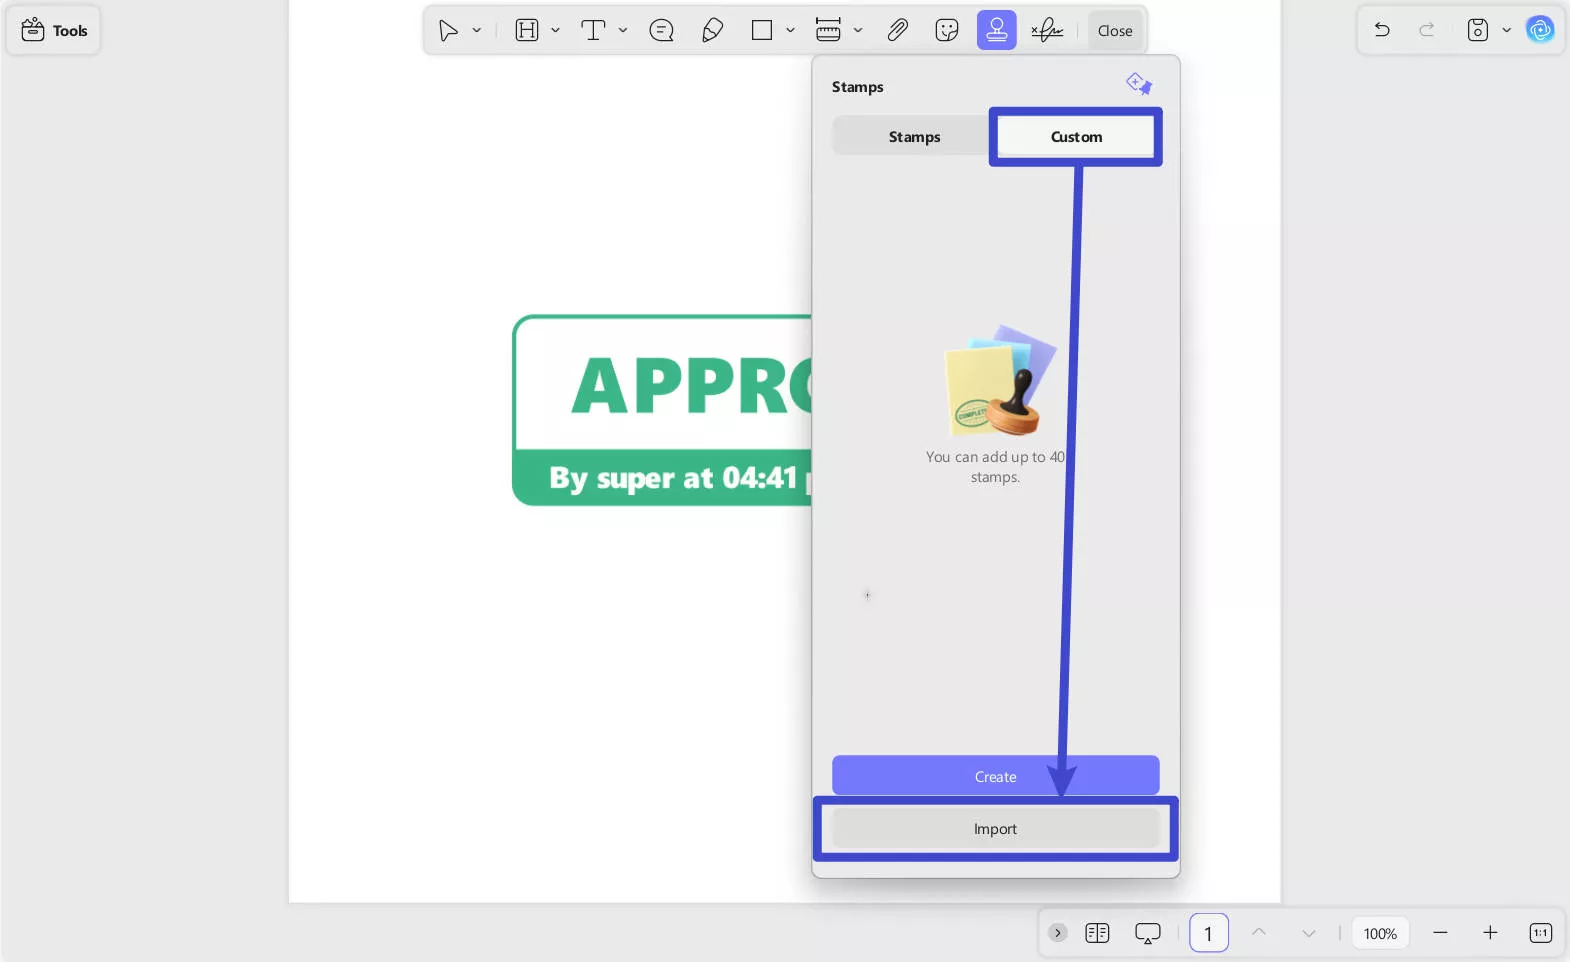The width and height of the screenshot is (1570, 962).
Task: Start slideshow presentation mode
Action: tap(1147, 933)
